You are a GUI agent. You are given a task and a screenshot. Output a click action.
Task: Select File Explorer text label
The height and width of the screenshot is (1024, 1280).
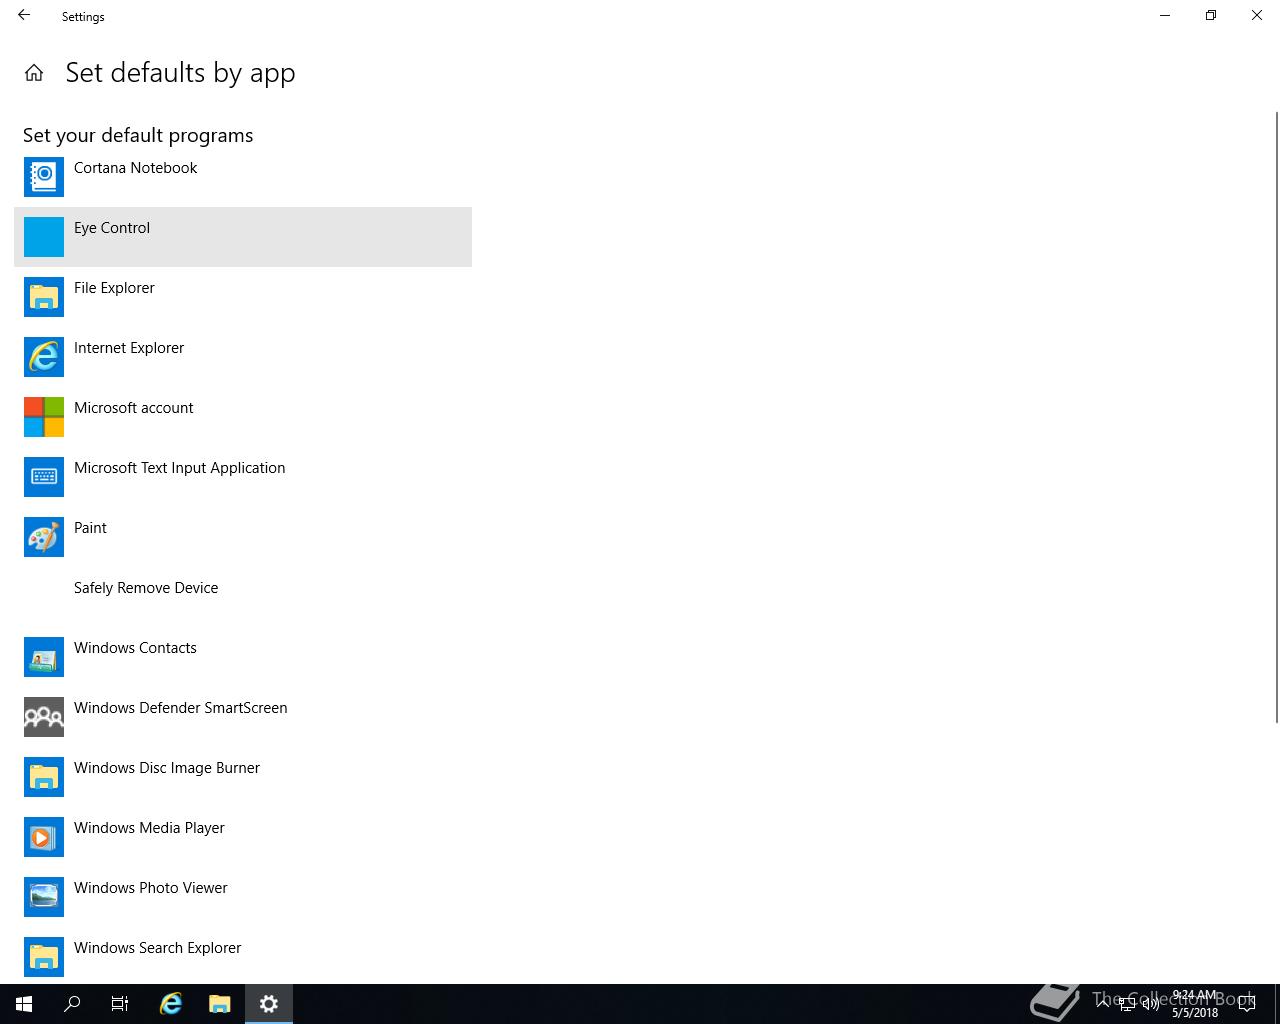114,288
